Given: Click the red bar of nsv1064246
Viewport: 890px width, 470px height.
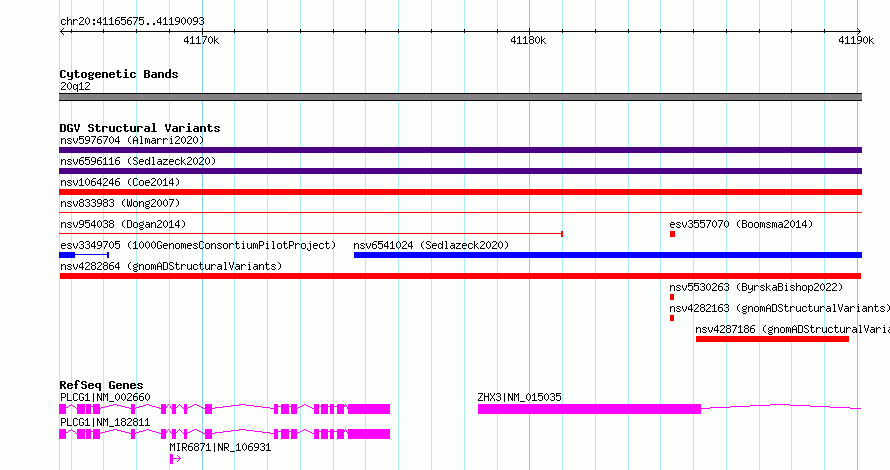Looking at the screenshot, I should coord(460,192).
